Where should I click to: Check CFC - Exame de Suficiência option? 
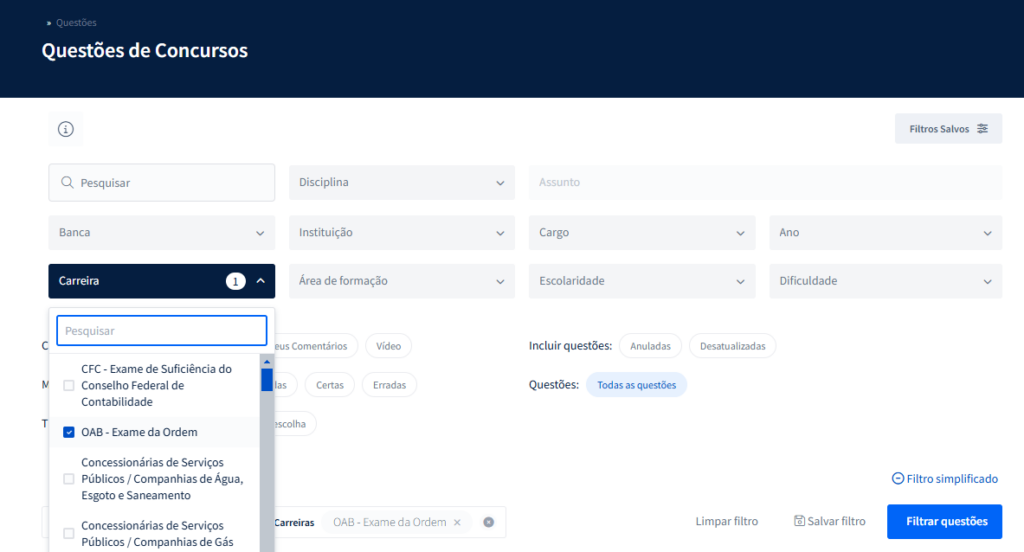pos(69,385)
